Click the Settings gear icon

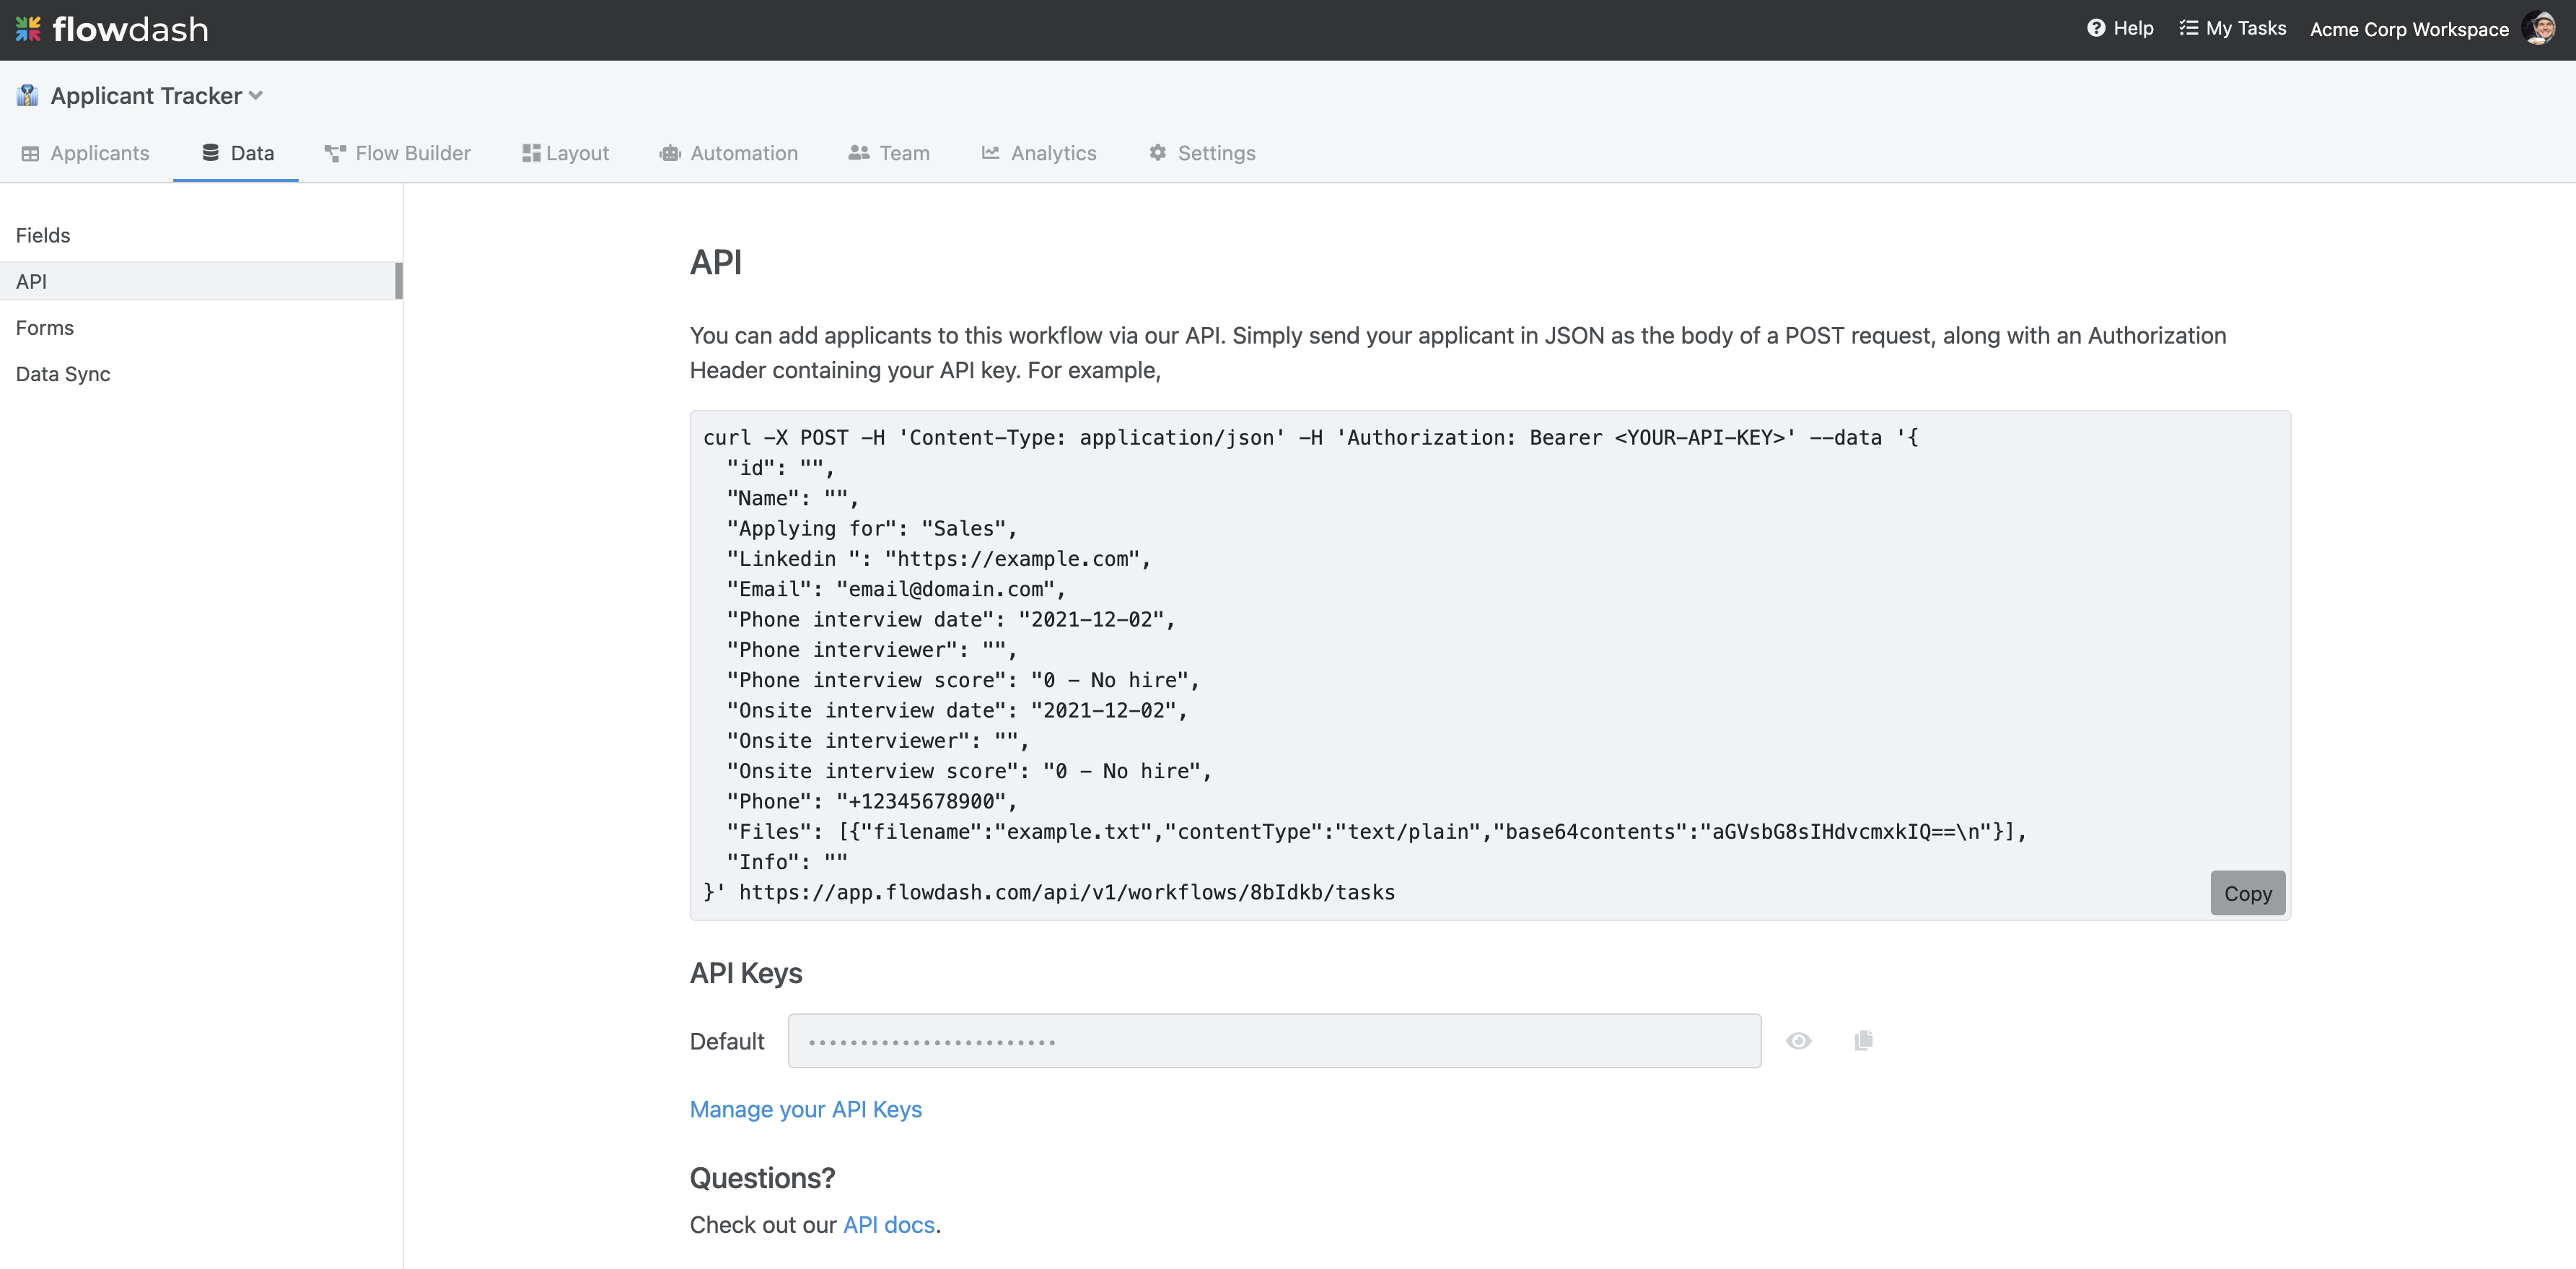(1158, 153)
